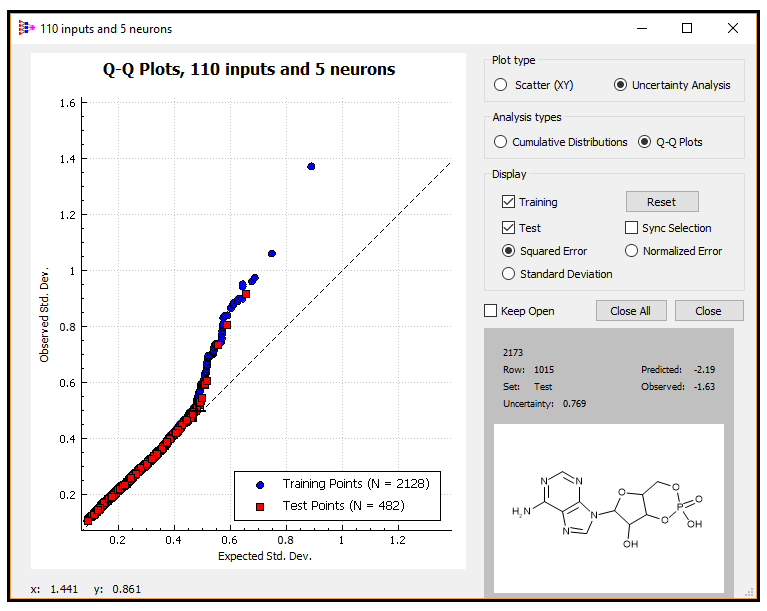Viewport: 767px width, 611px height.
Task: Click the Test Points legend entry
Action: (331, 506)
